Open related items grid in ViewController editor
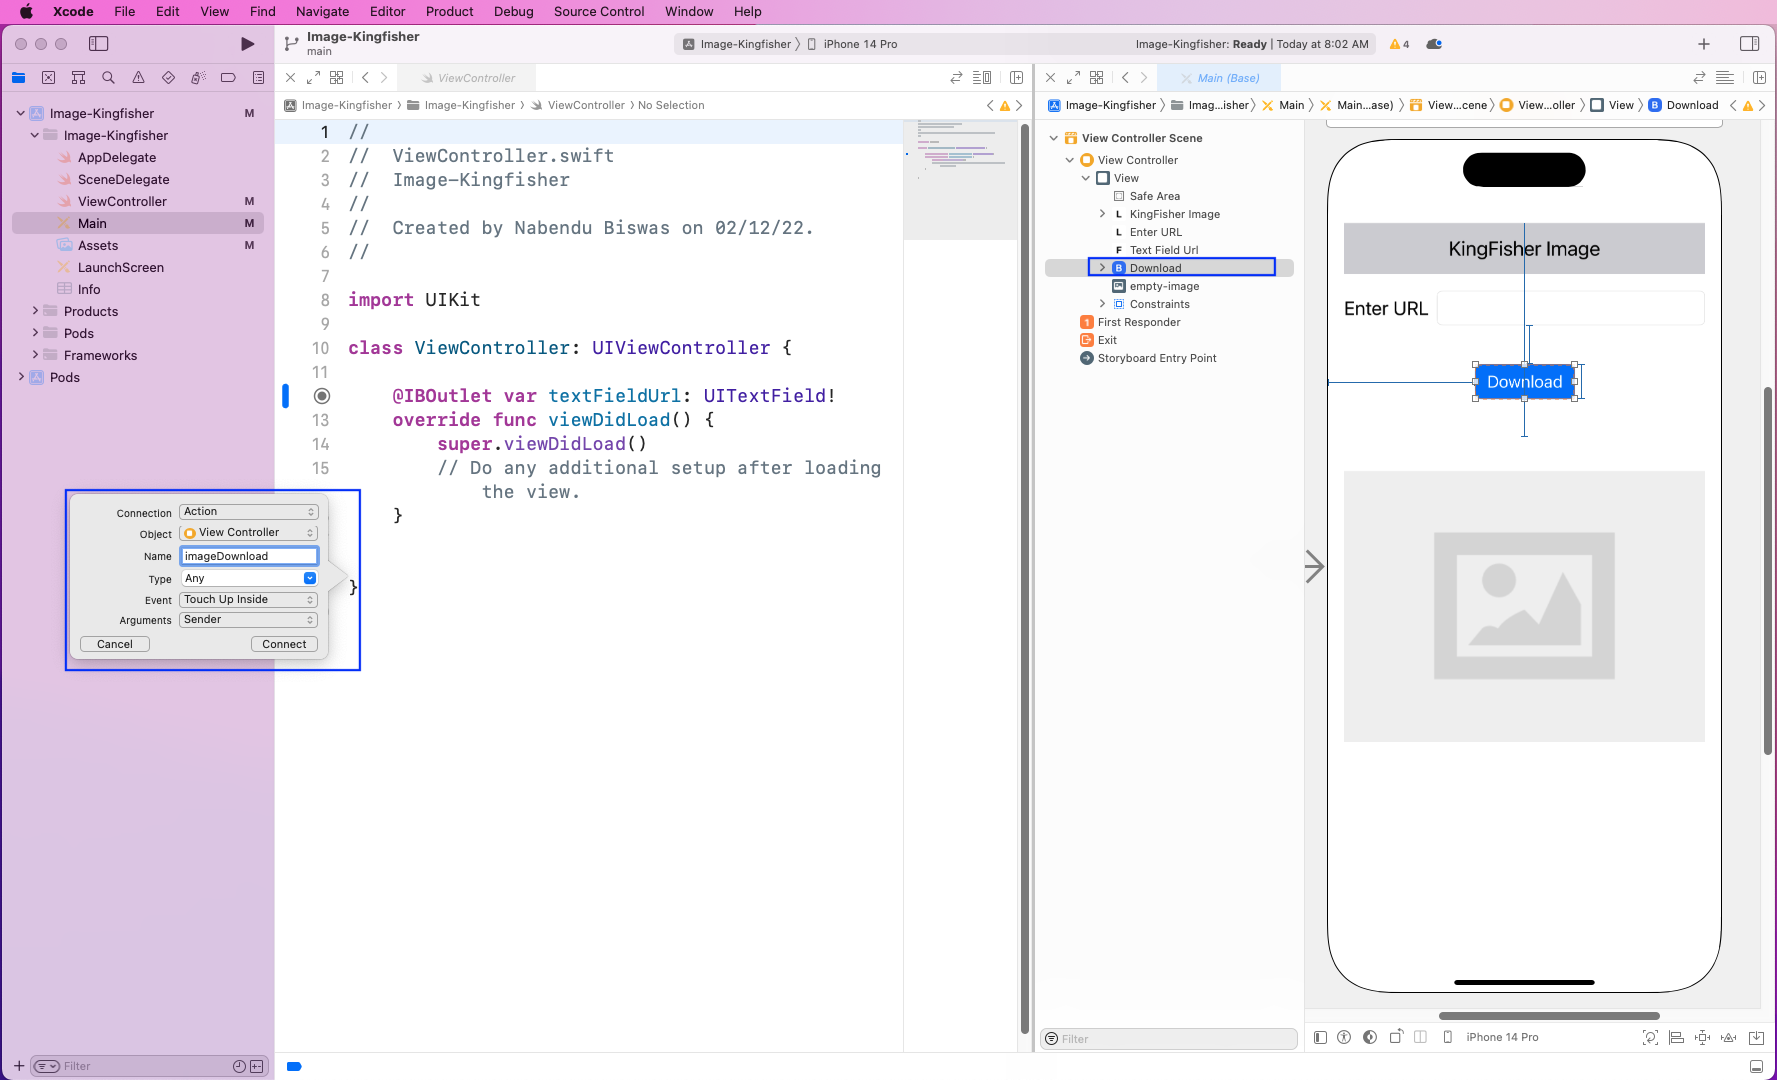This screenshot has width=1777, height=1080. pos(337,78)
